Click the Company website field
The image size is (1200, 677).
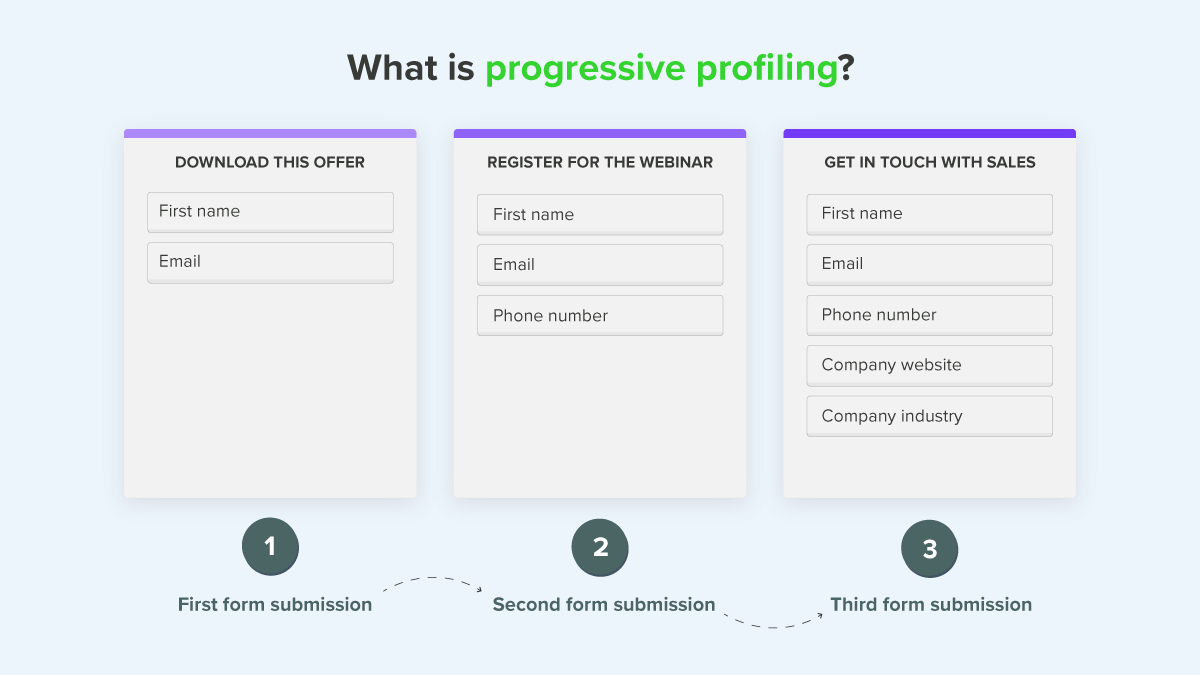[929, 365]
